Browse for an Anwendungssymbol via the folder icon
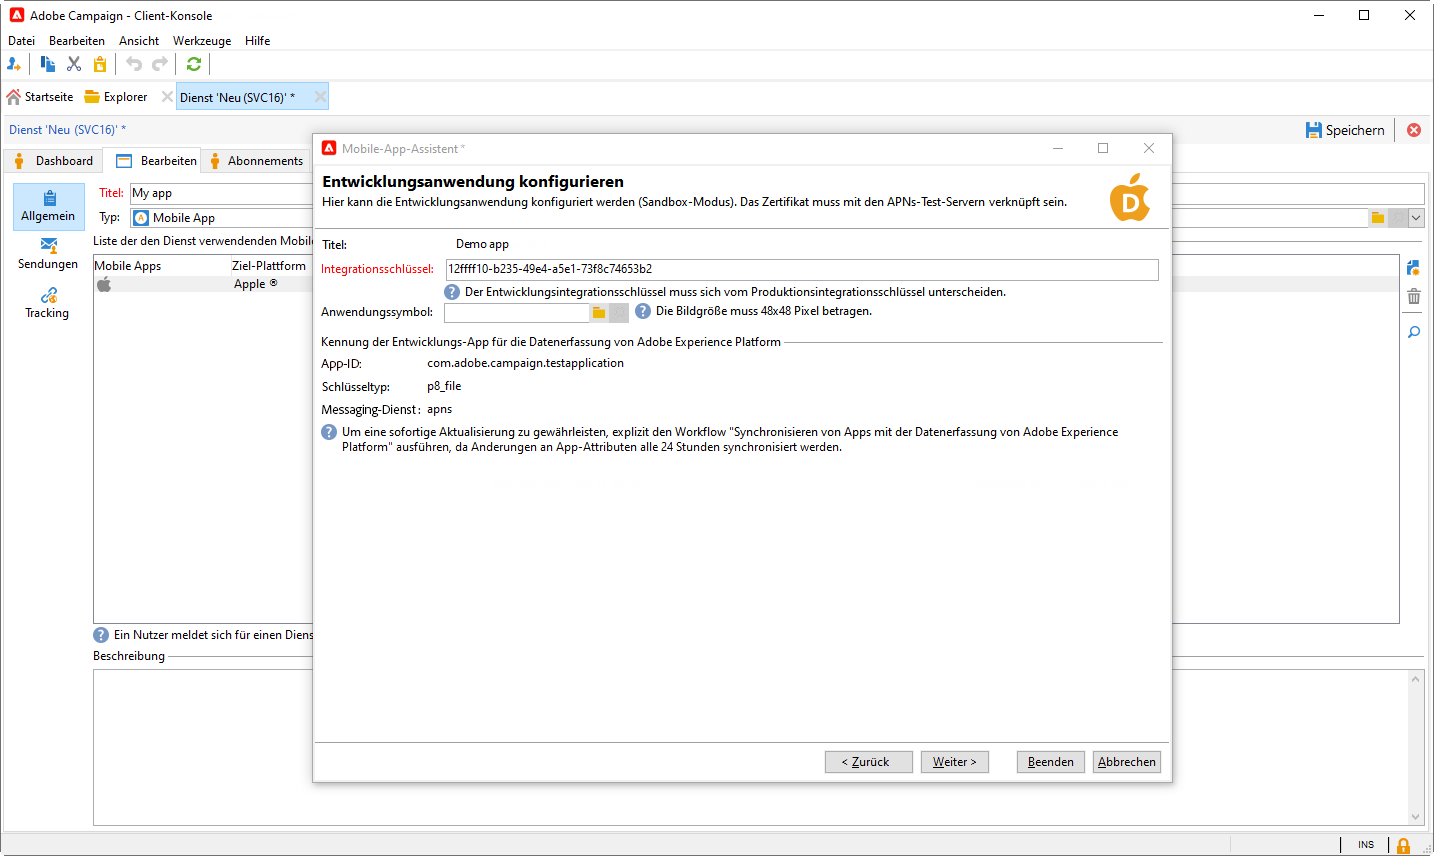 pyautogui.click(x=599, y=313)
